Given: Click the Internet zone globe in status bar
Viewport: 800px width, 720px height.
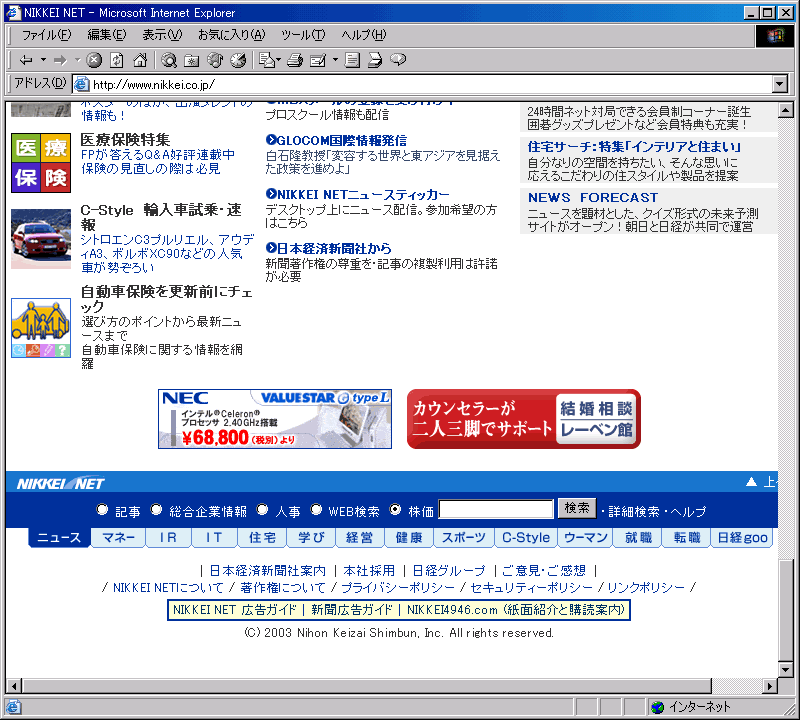Looking at the screenshot, I should click(658, 707).
